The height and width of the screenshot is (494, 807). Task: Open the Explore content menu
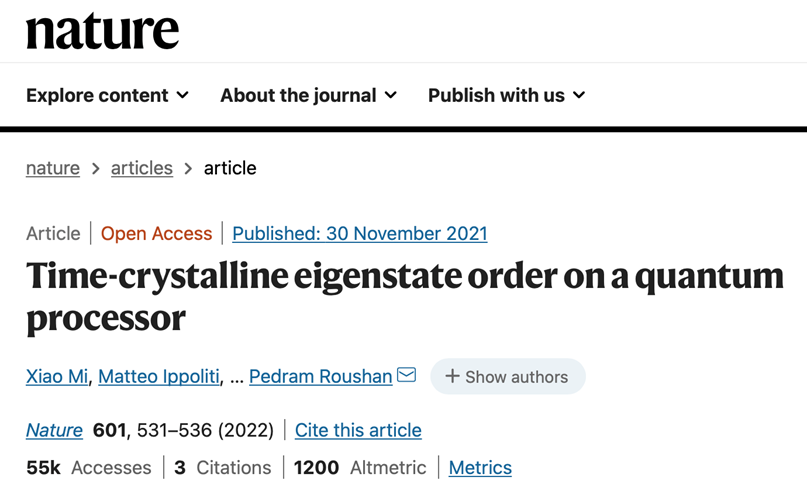point(108,95)
